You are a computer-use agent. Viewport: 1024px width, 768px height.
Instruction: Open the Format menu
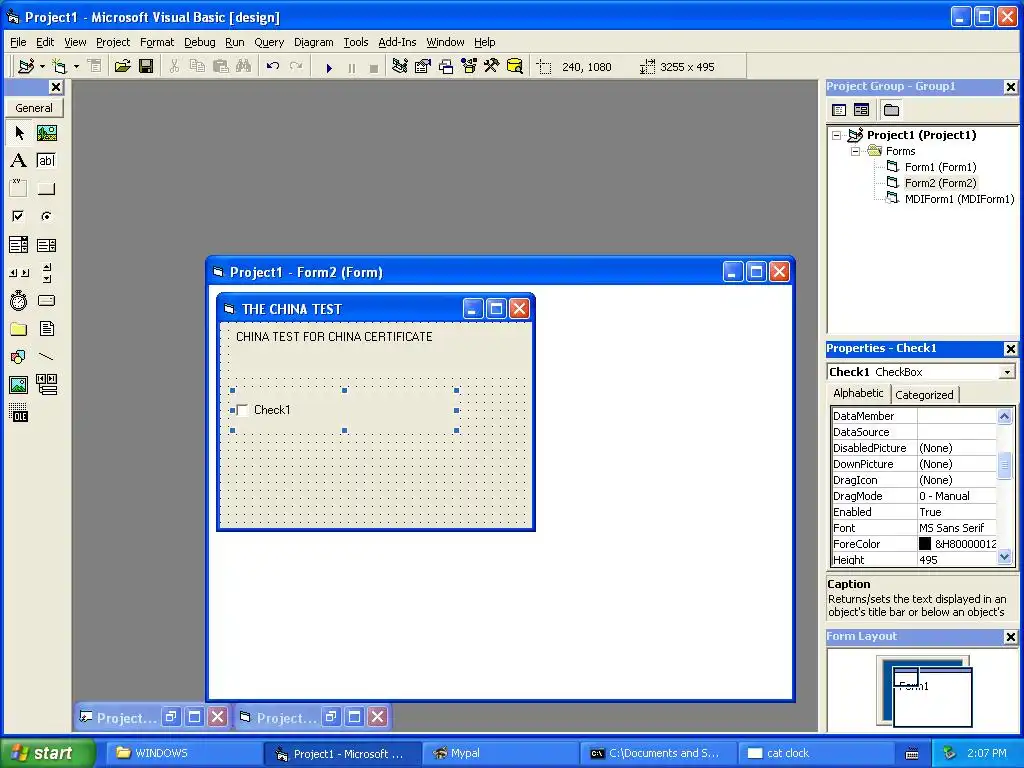[157, 42]
